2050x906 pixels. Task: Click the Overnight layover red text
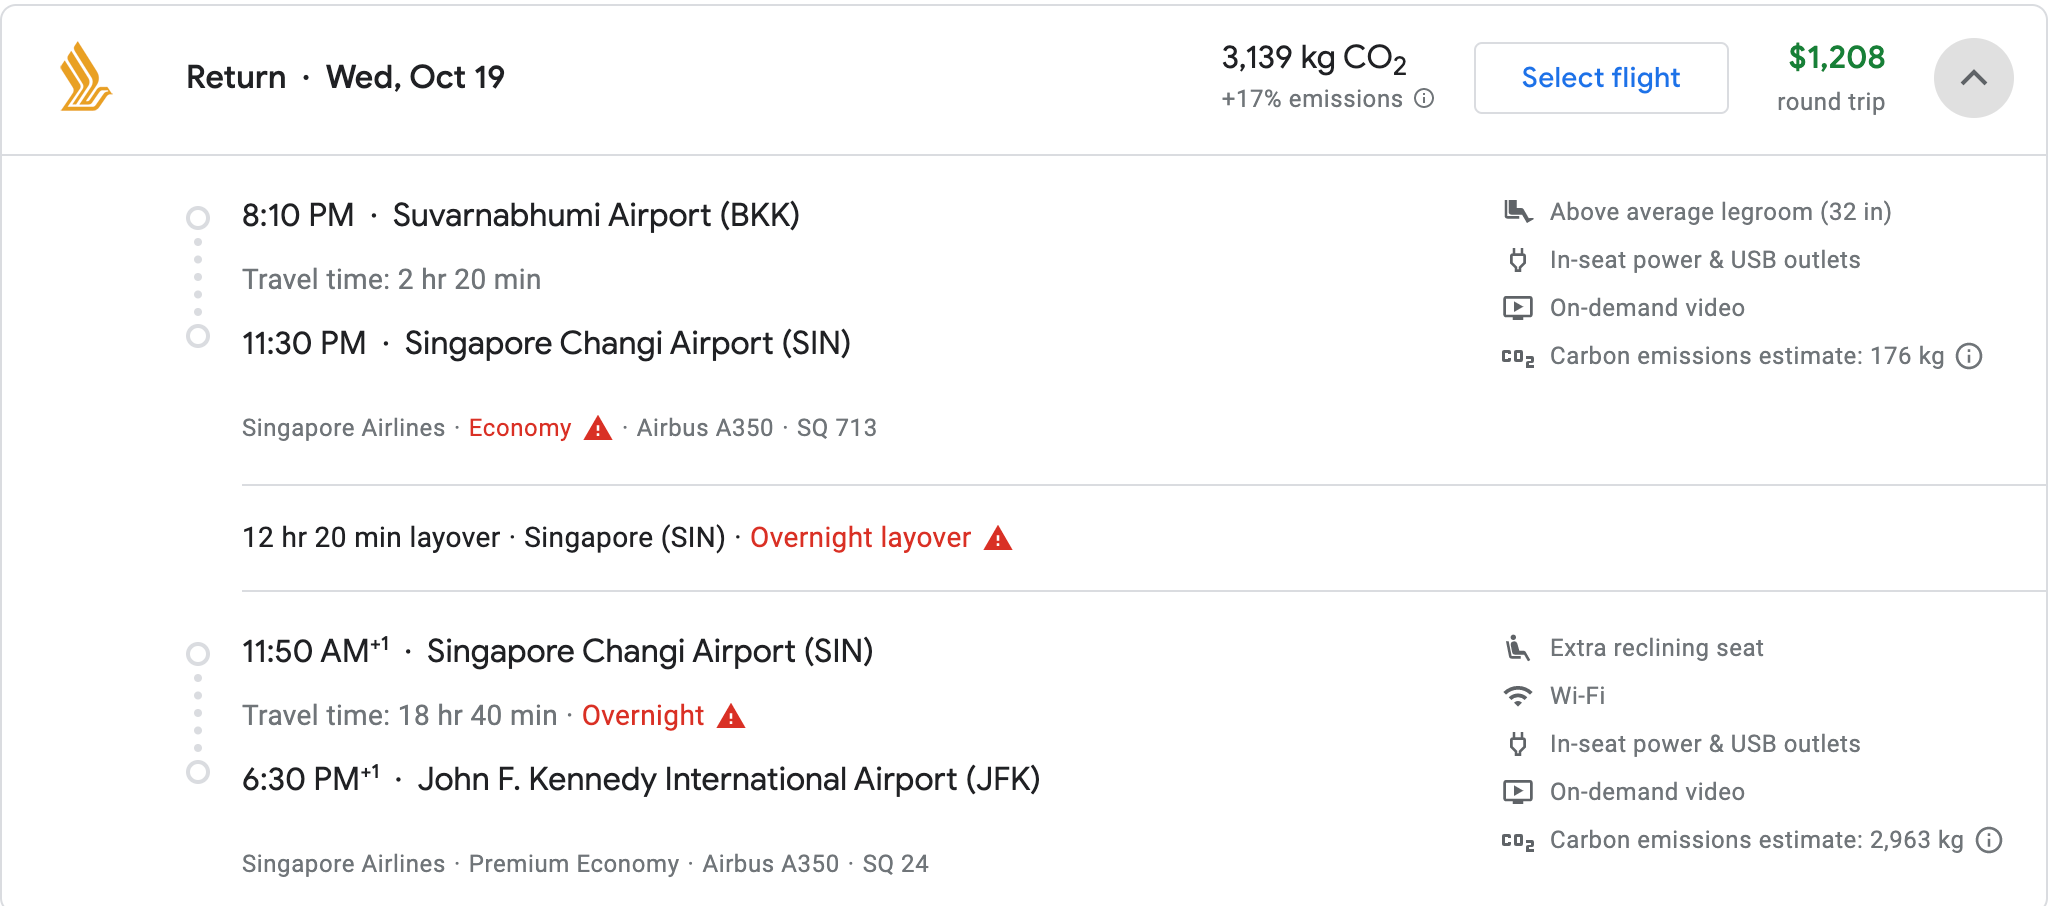(x=860, y=538)
